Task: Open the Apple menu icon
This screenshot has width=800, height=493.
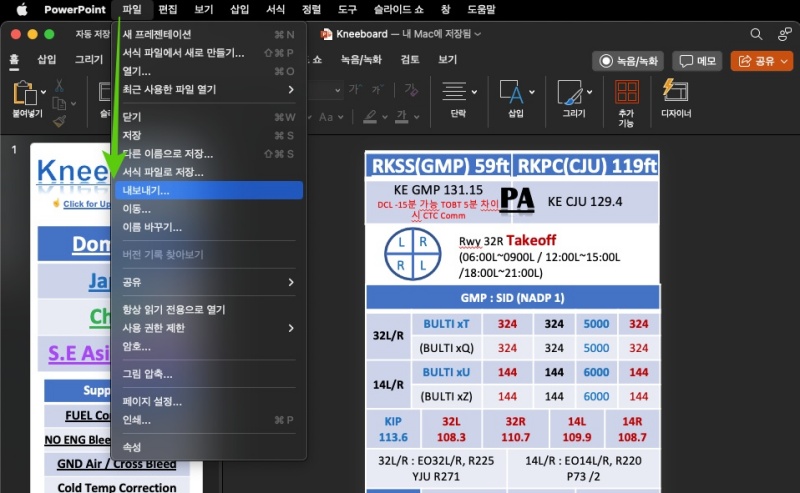Action: pos(21,9)
